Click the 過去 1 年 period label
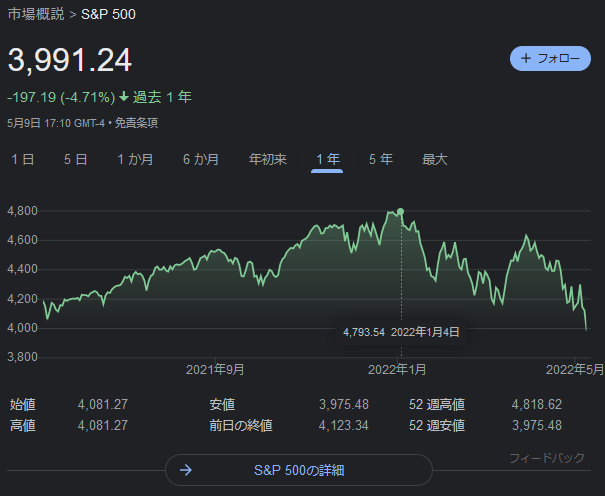The height and width of the screenshot is (496, 605). tap(162, 97)
